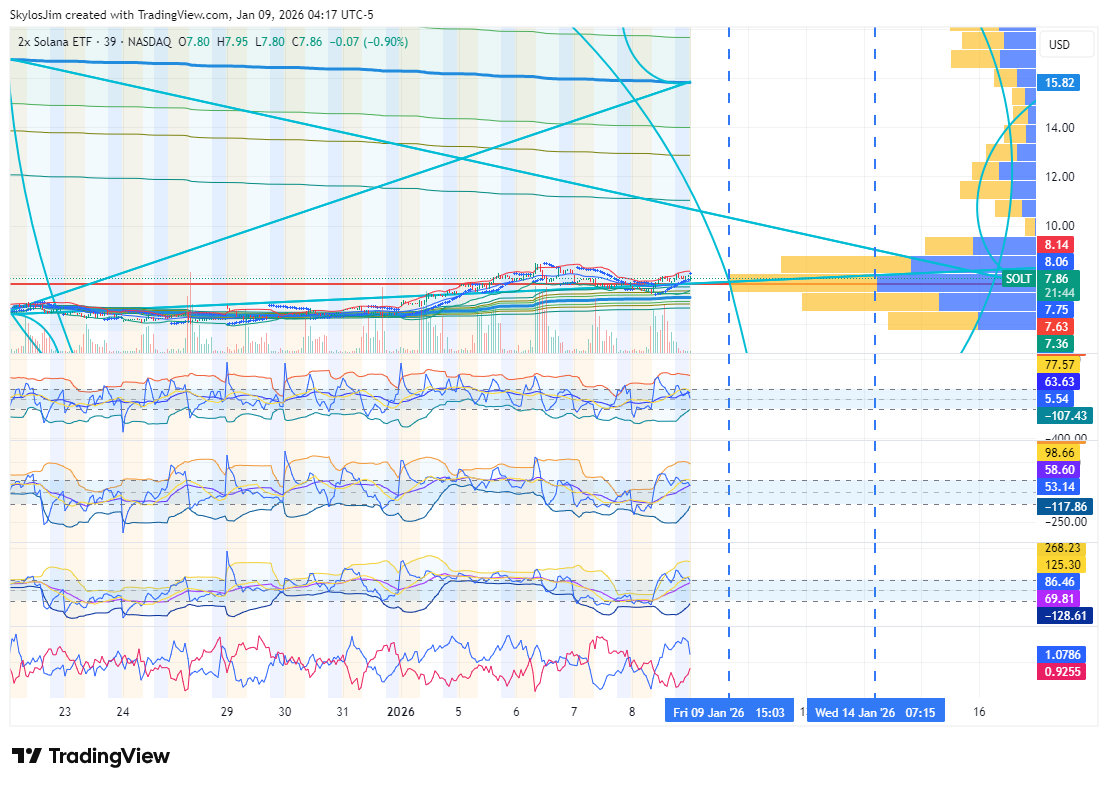Click the pink 0.9255 indicator value label

tap(1061, 672)
